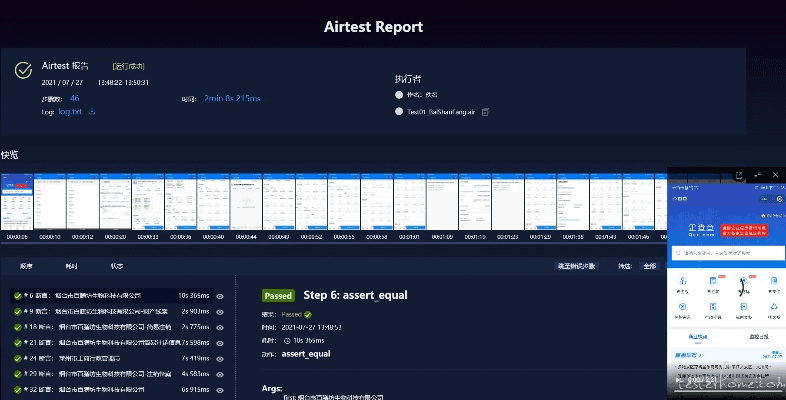Toggle eye icon for step 6 row
Viewport: 786px width, 400px height.
click(x=221, y=296)
